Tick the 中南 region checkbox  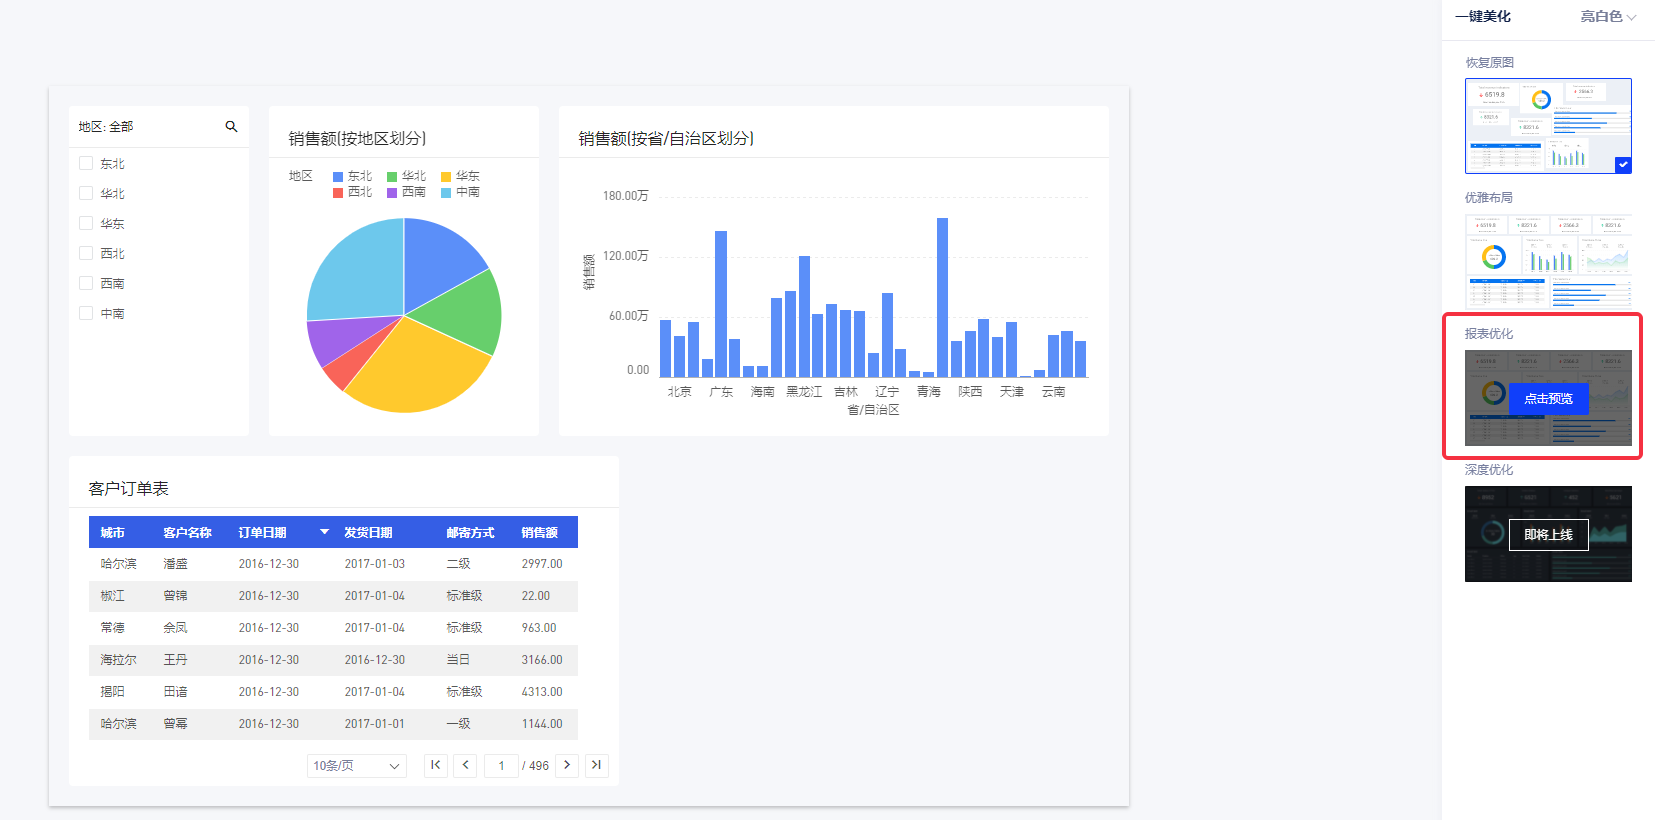(x=86, y=313)
